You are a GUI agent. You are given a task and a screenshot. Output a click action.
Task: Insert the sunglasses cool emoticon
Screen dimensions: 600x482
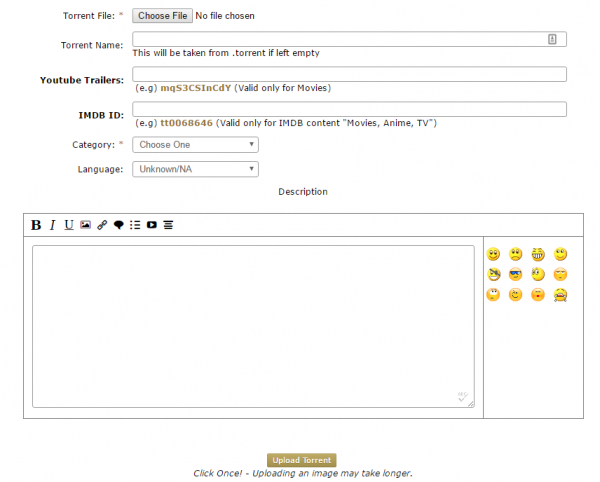tap(516, 274)
